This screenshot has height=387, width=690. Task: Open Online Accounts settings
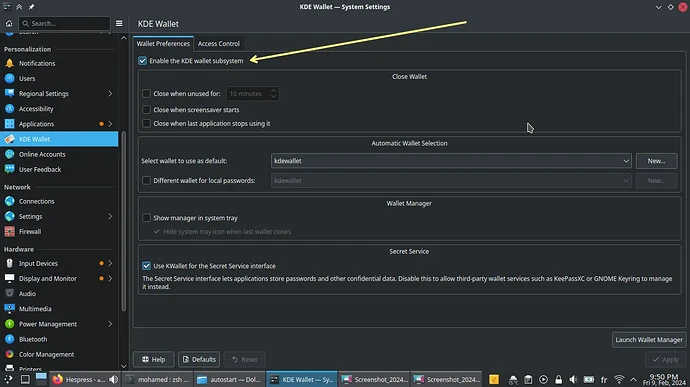point(59,154)
